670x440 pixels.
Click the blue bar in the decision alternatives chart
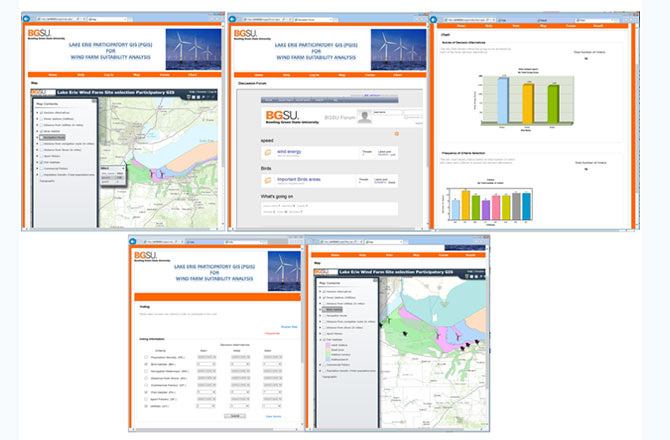(503, 100)
